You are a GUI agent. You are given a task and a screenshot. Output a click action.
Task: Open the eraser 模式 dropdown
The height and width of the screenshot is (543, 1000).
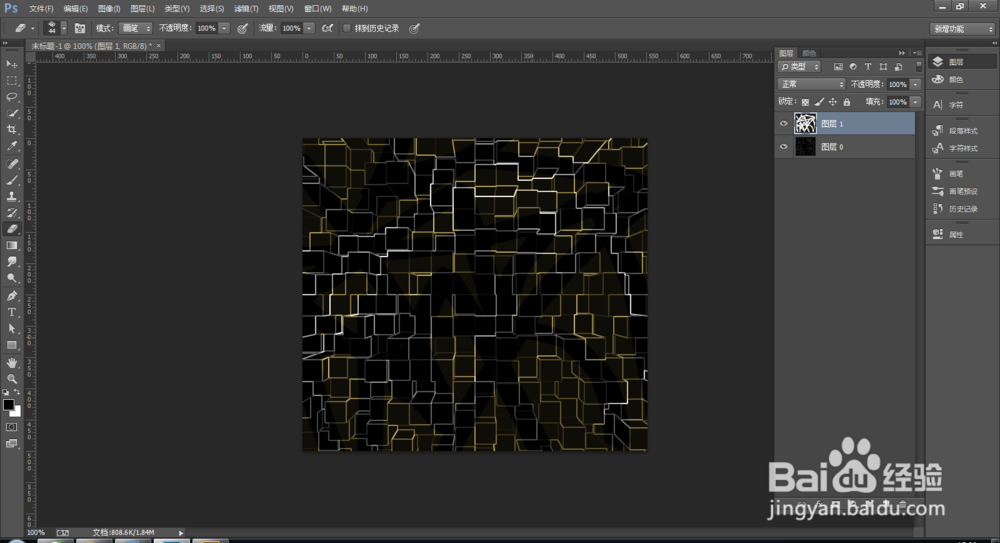[x=135, y=28]
